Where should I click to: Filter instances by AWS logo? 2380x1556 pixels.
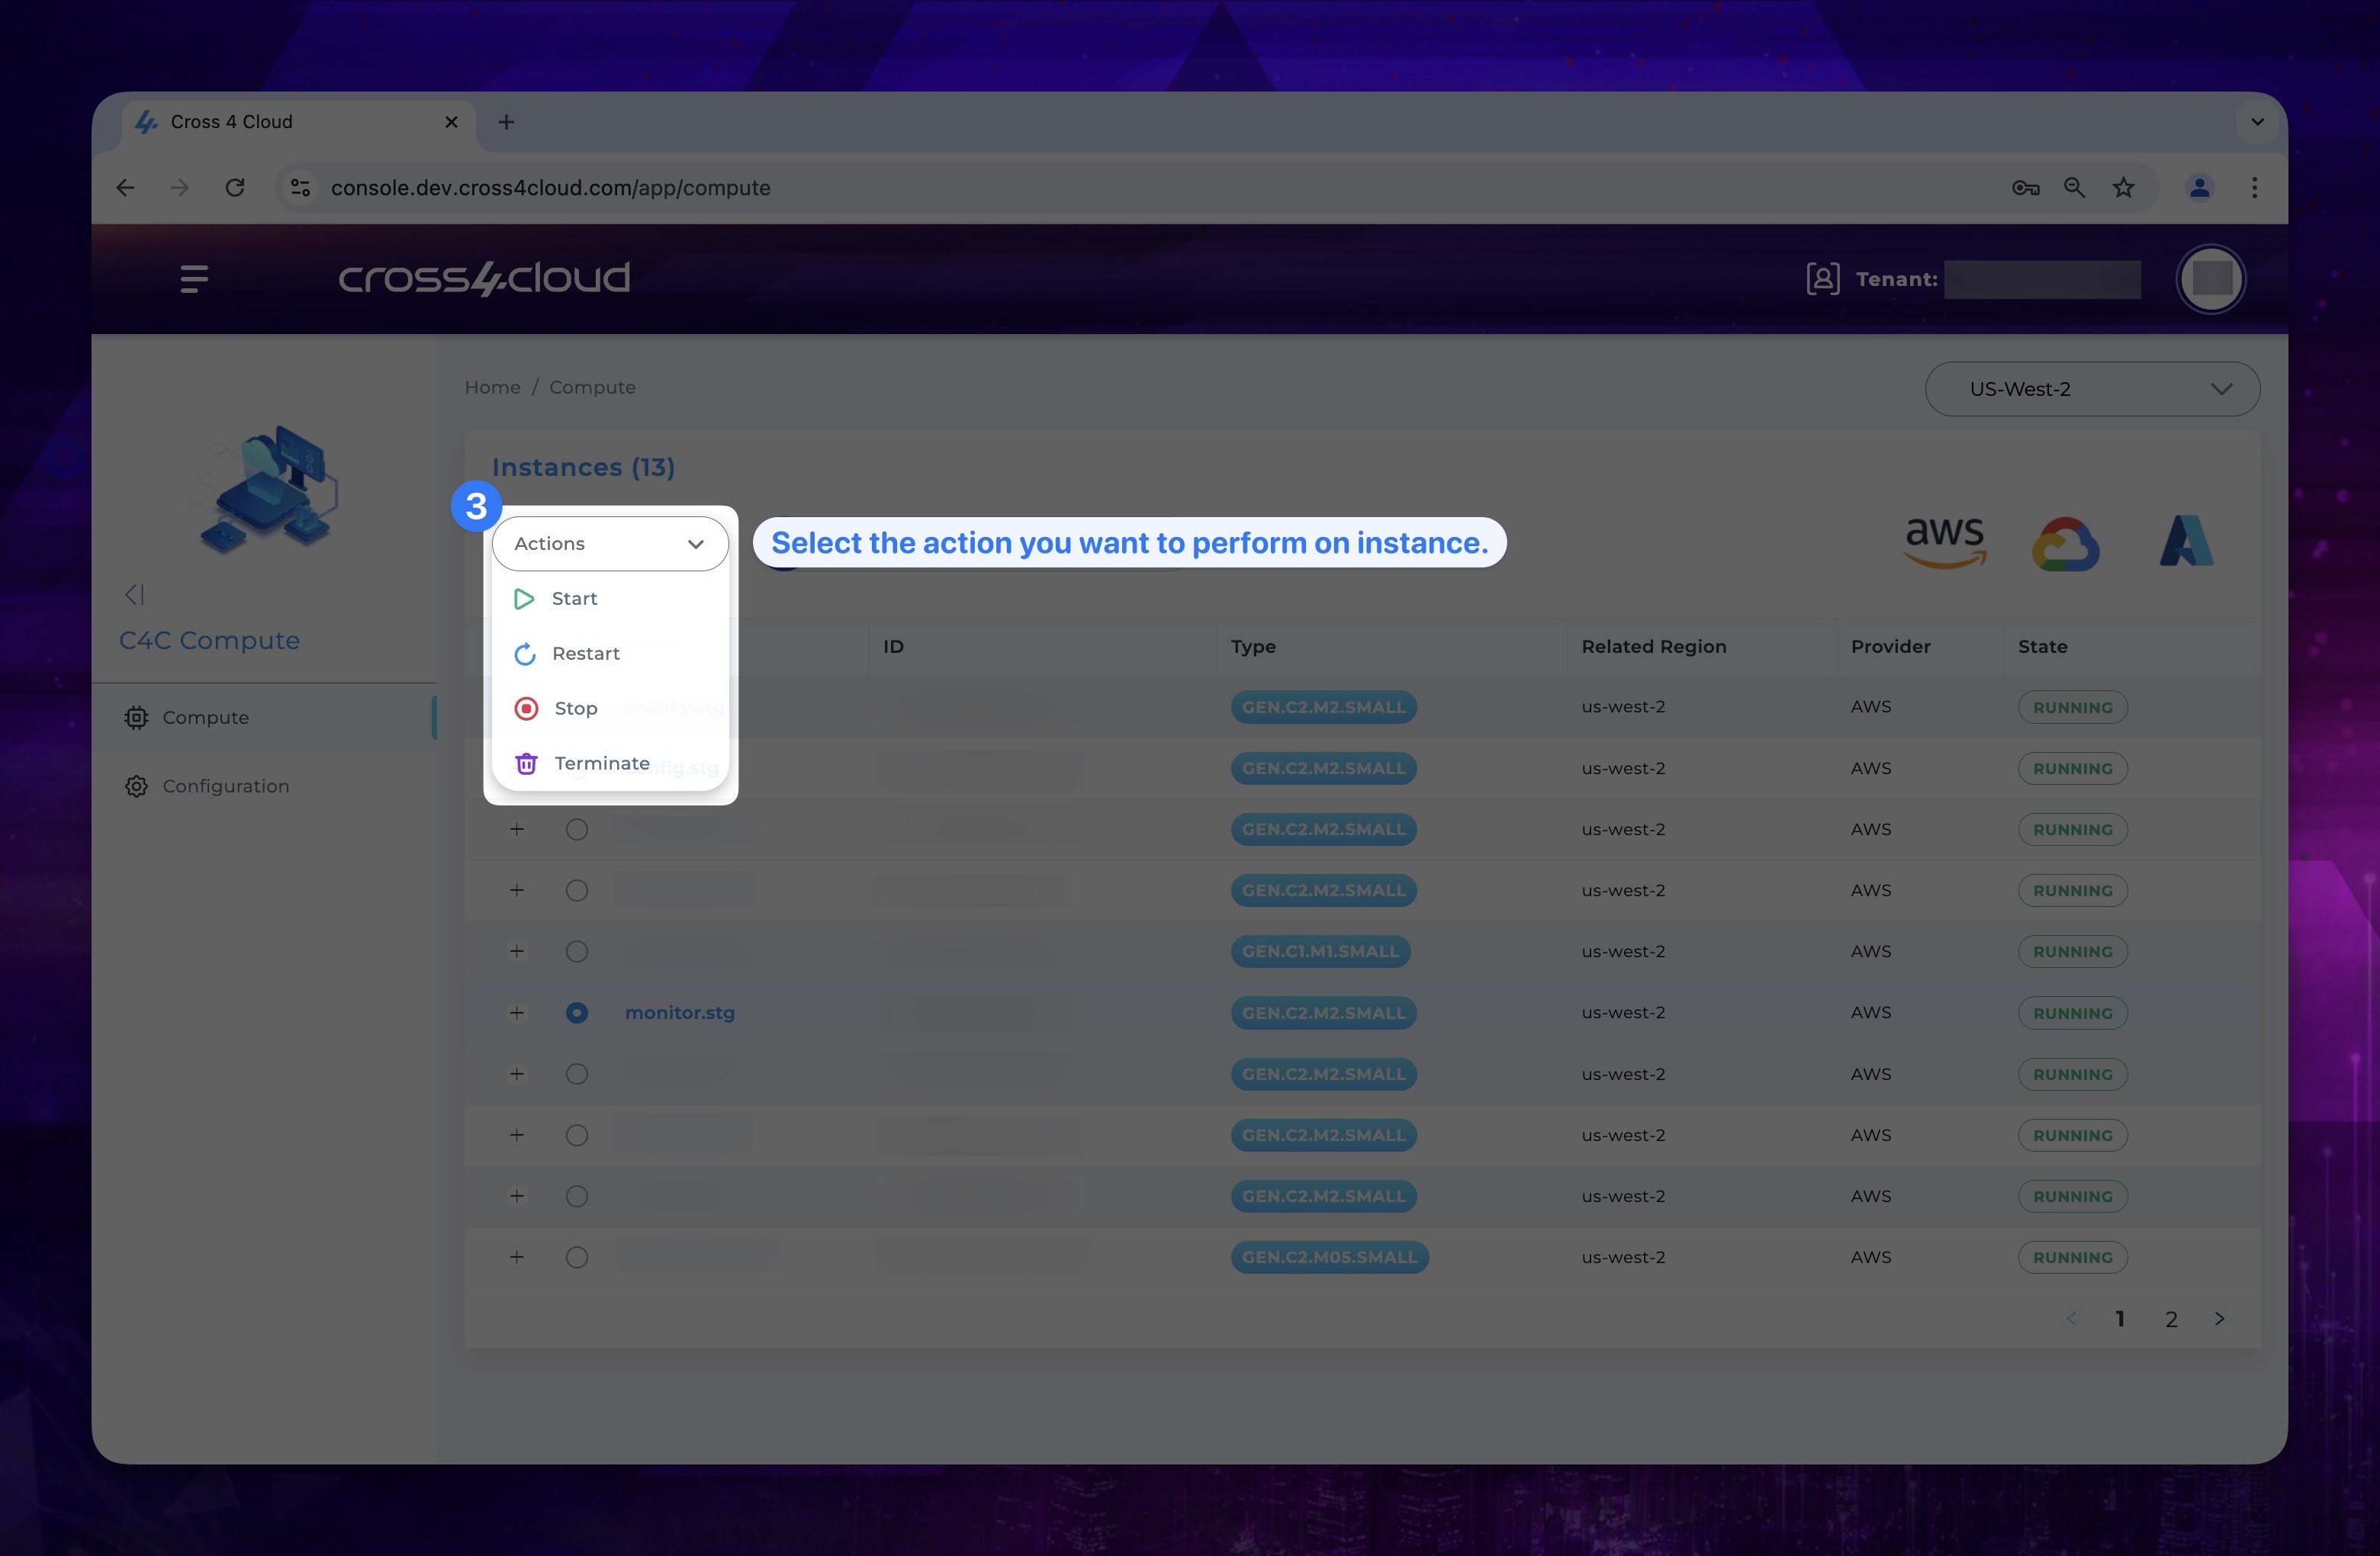(x=1944, y=543)
